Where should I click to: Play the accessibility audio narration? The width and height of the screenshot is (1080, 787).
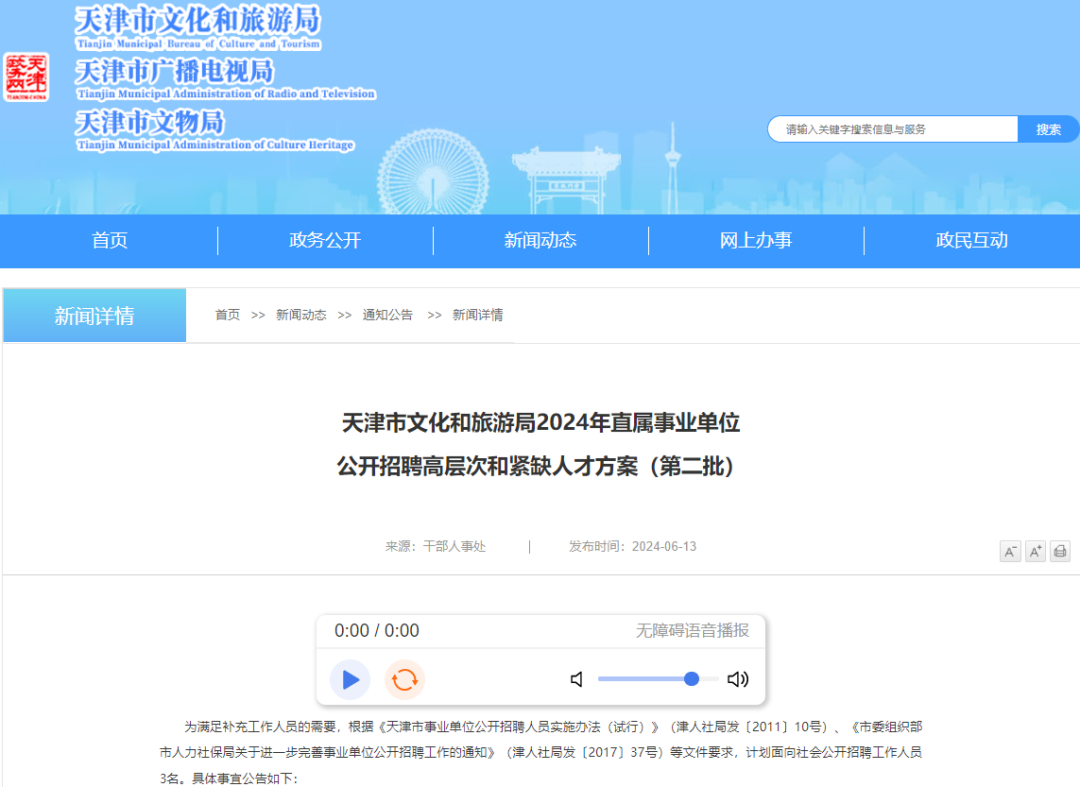point(349,679)
